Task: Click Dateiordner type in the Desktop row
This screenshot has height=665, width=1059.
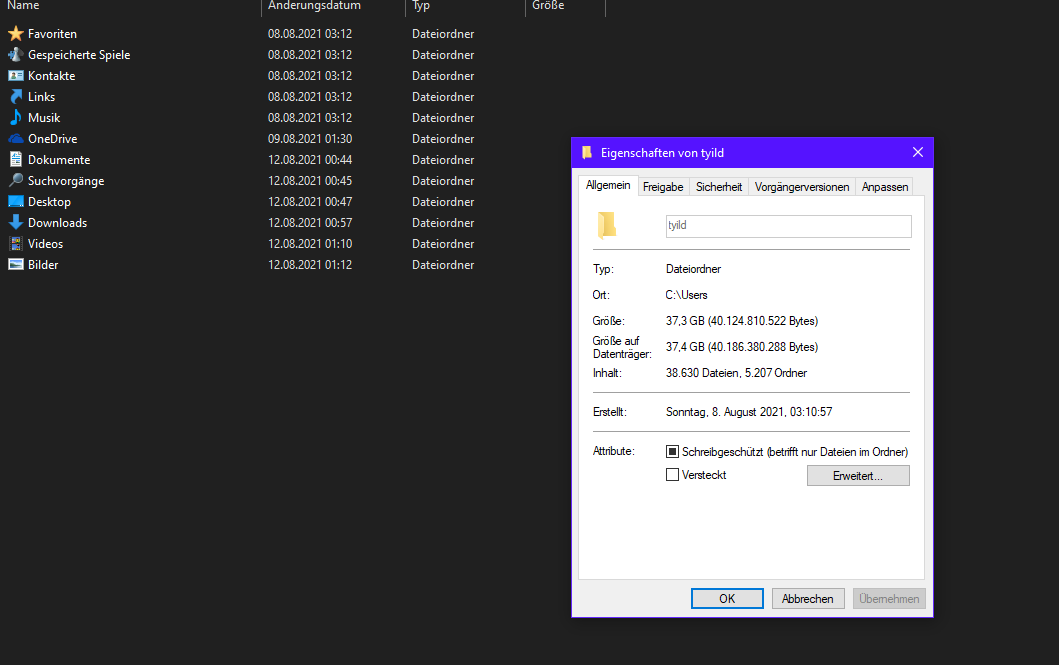Action: (443, 201)
